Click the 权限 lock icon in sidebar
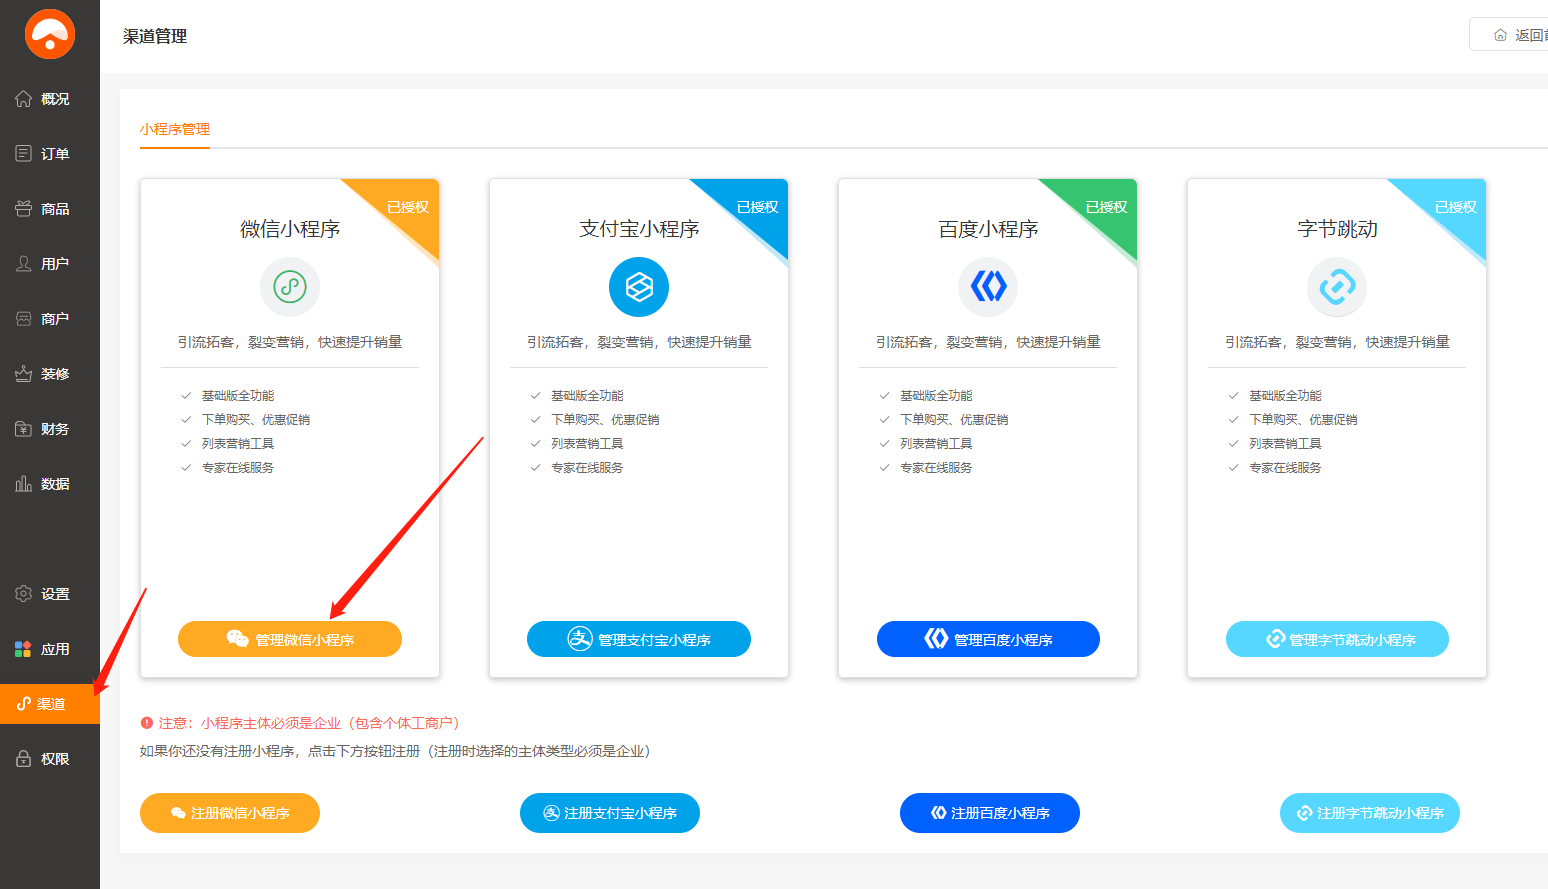The image size is (1548, 889). 23,759
